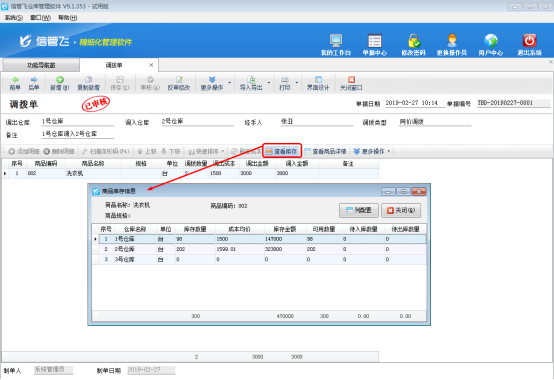
Task: Click the 查看库存 button
Action: [282, 152]
